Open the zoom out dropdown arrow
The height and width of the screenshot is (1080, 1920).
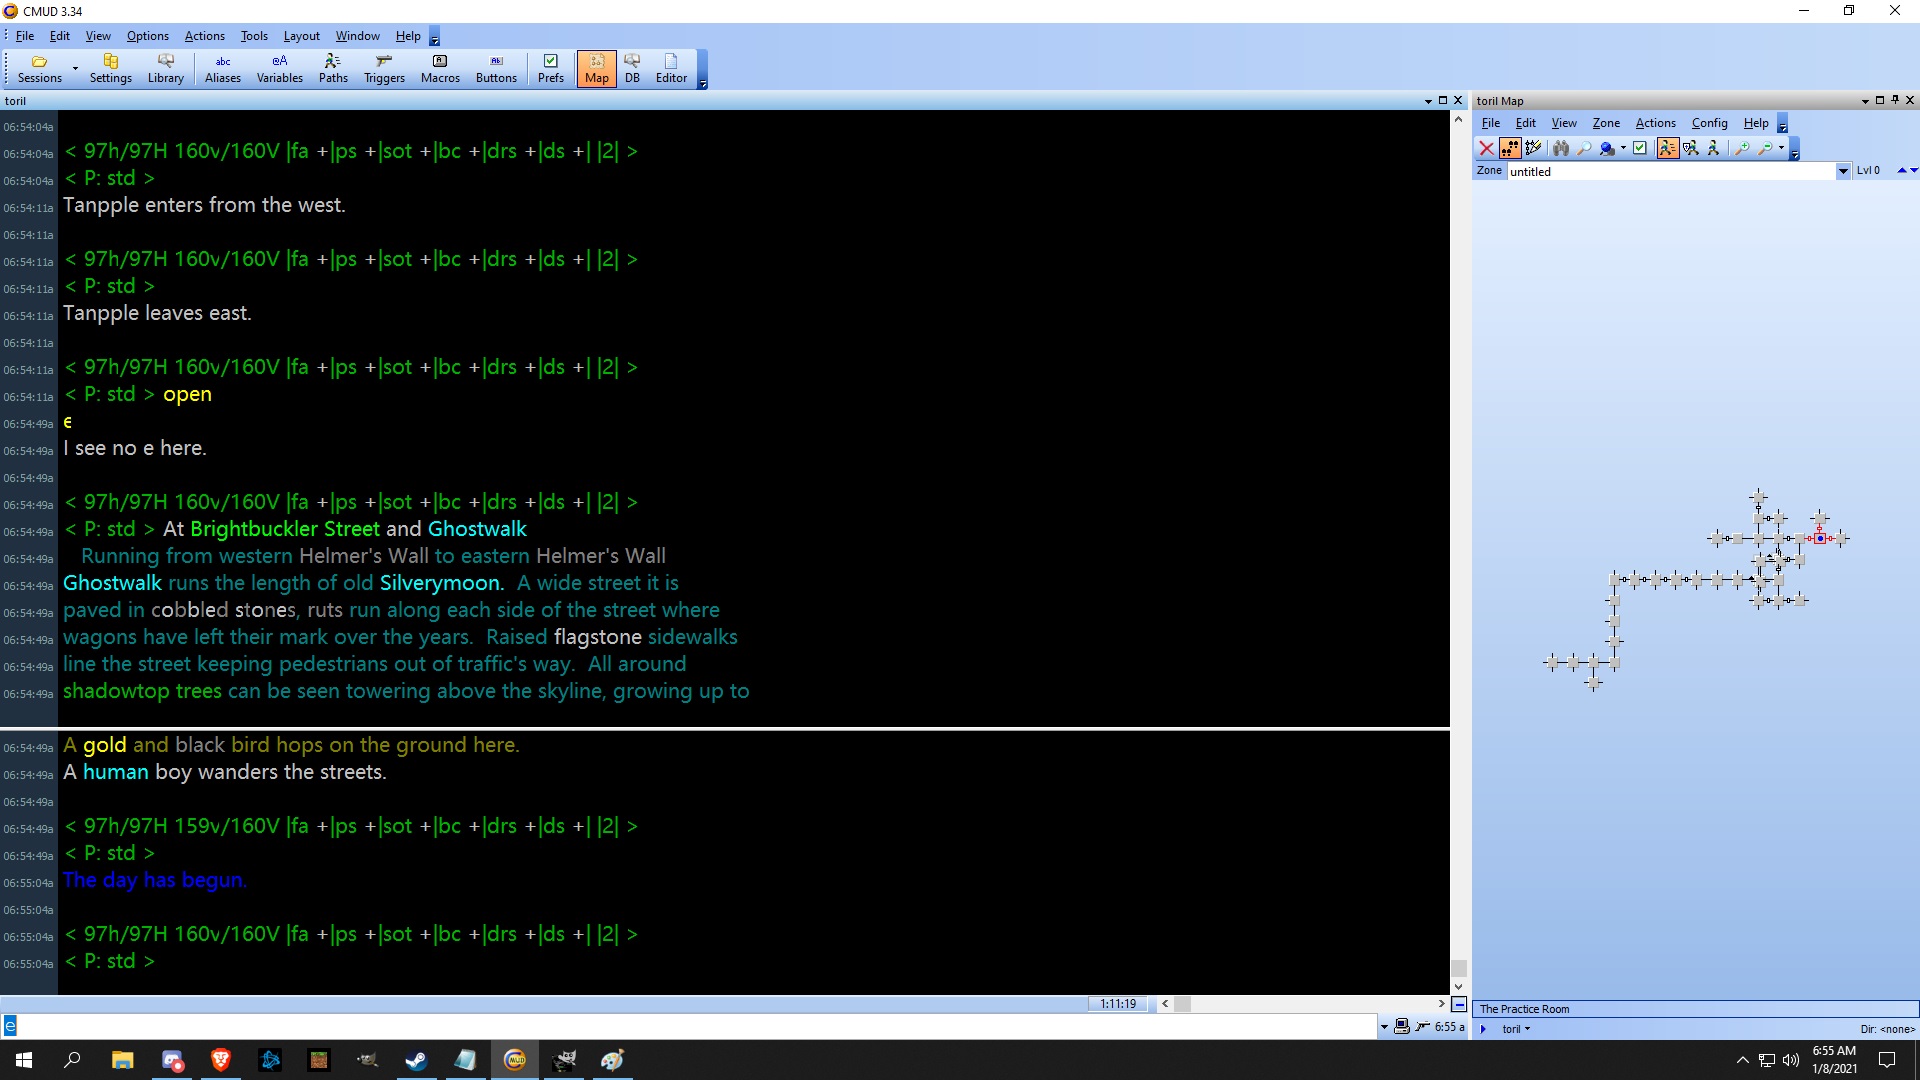click(1781, 148)
